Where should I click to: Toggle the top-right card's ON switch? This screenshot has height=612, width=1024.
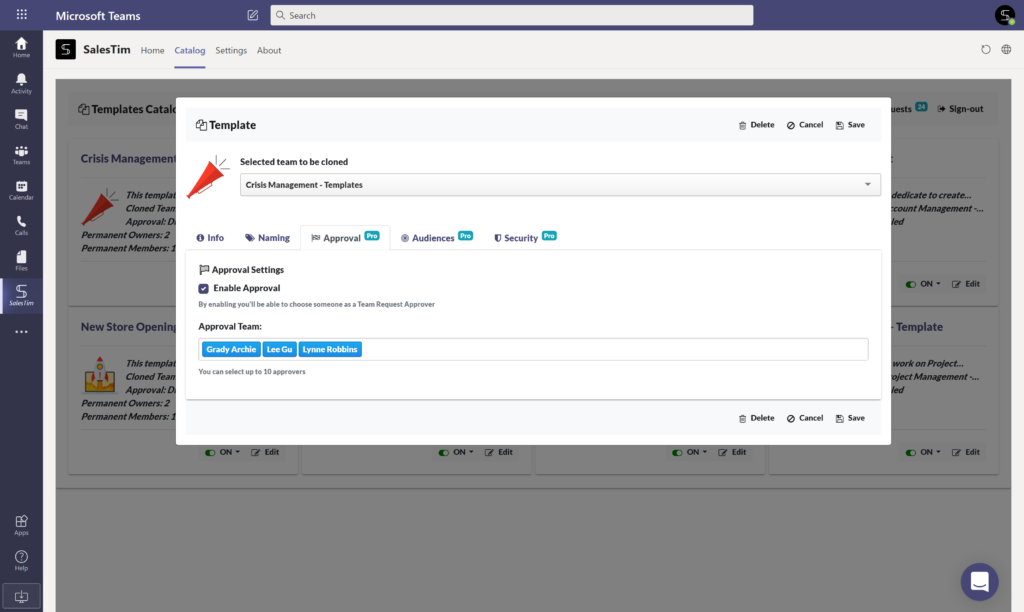(x=910, y=284)
